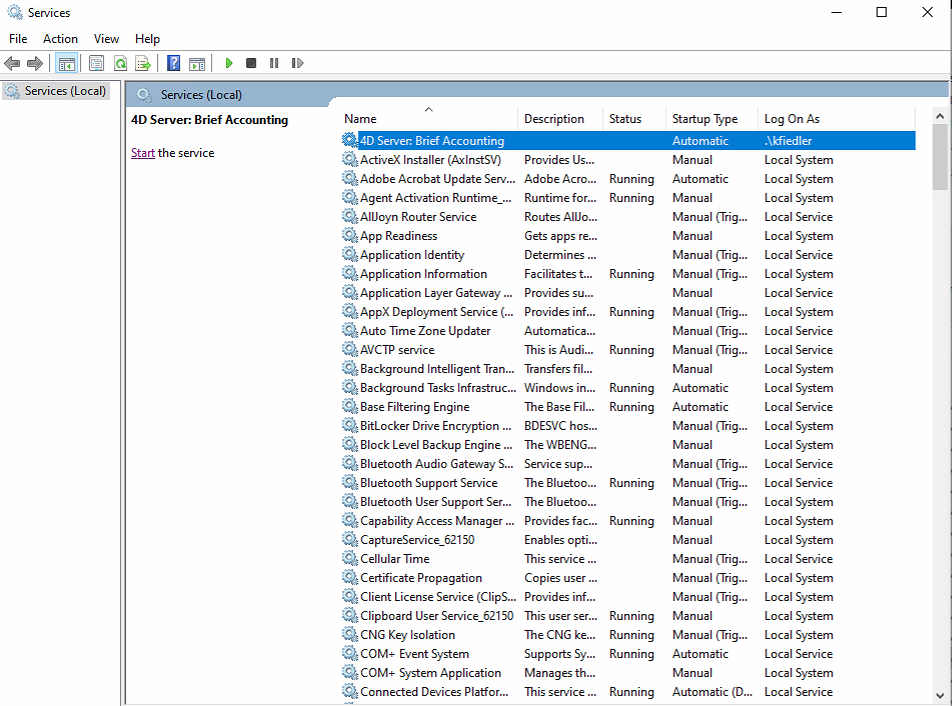Stop the service with the square toolbar icon
Viewport: 952px width, 706px height.
251,62
